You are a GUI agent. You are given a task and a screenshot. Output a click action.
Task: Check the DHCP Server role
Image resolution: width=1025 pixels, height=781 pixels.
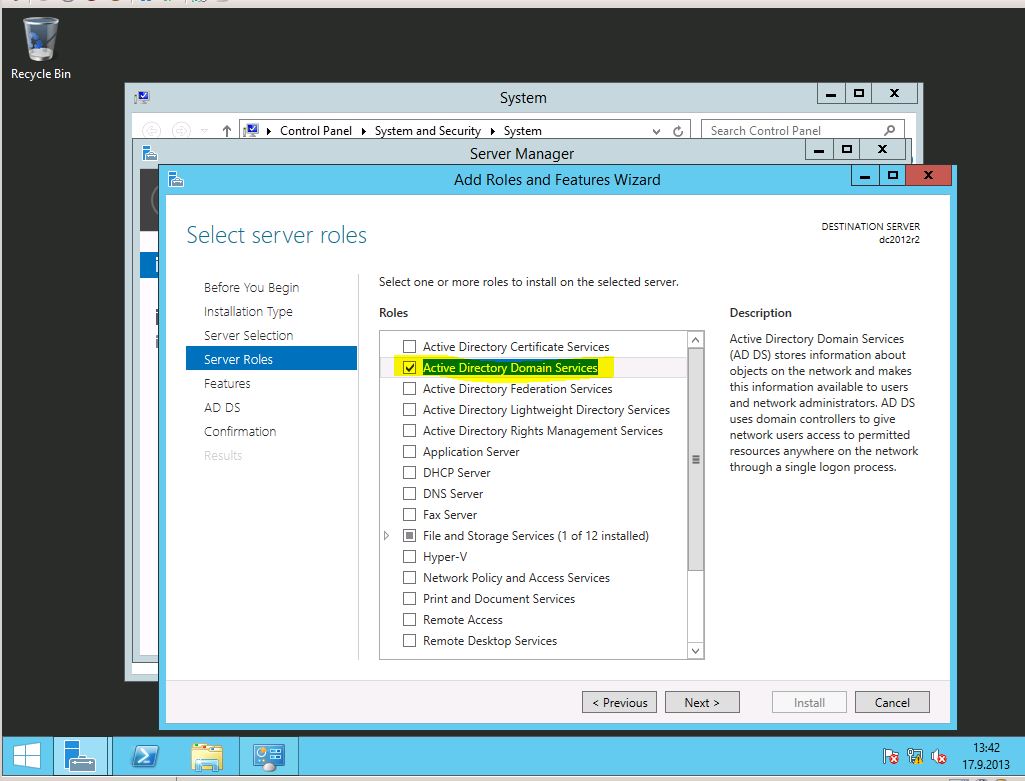pyautogui.click(x=409, y=472)
